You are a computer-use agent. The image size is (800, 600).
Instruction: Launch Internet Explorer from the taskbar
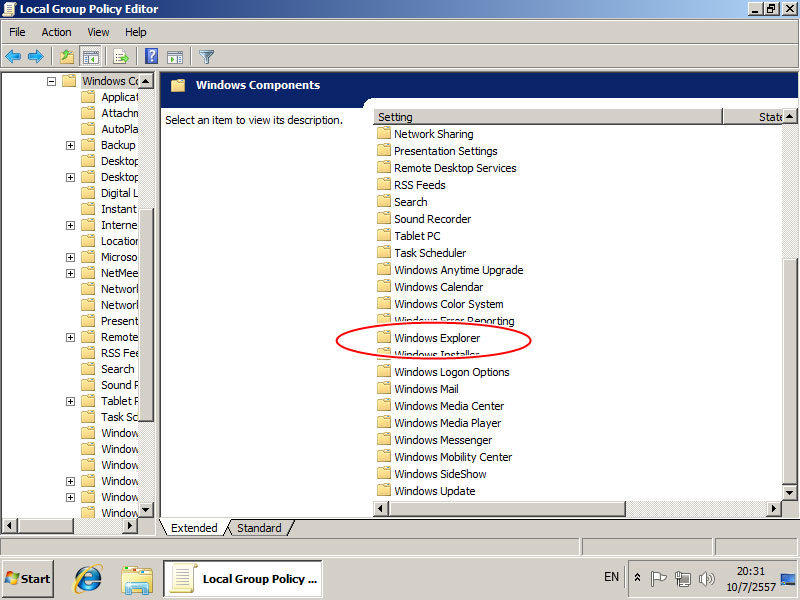click(88, 579)
